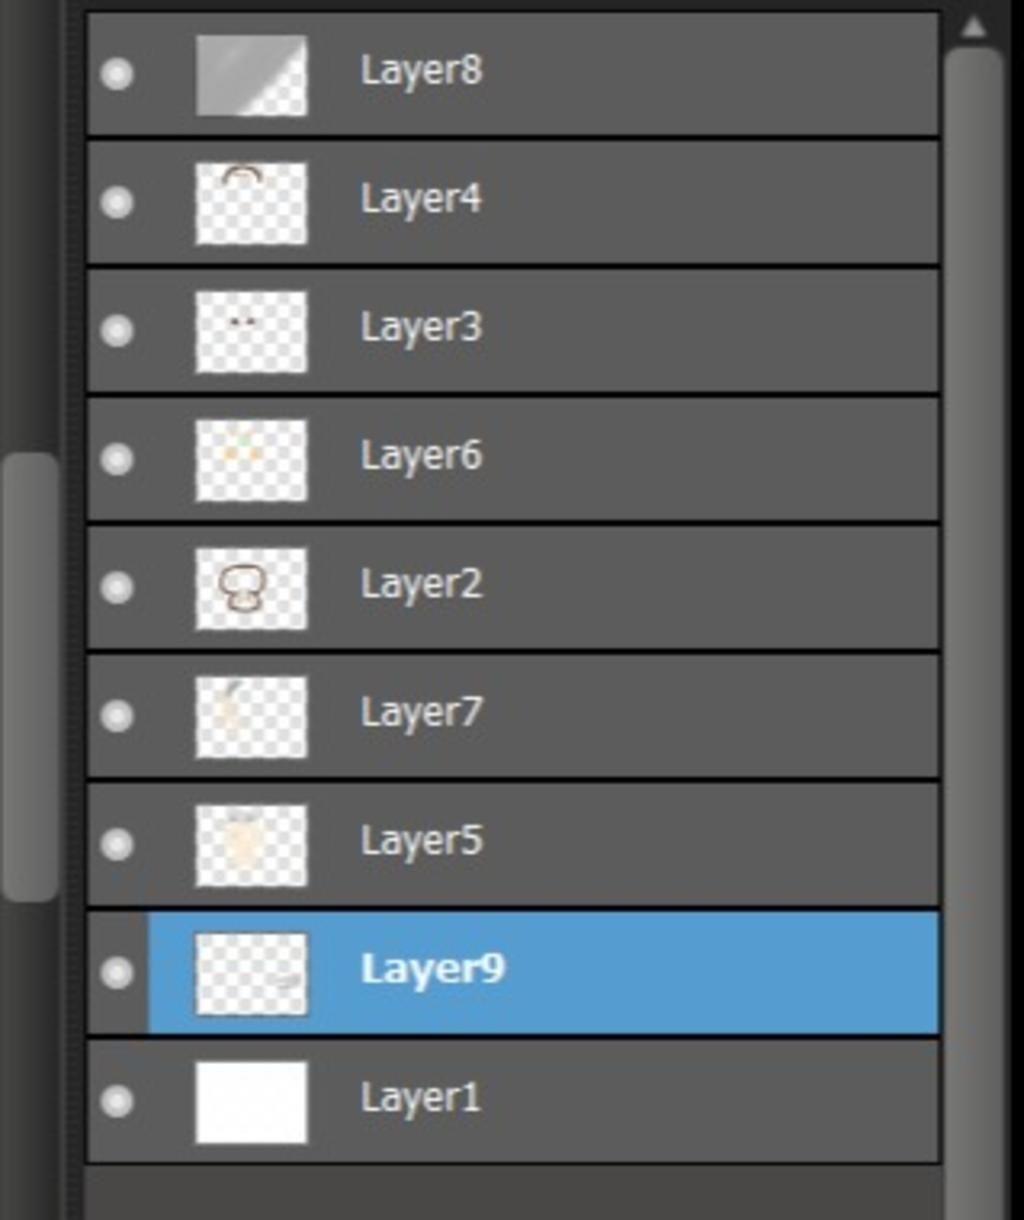
Task: Click the Layer8 gradient thumbnail
Action: point(251,75)
